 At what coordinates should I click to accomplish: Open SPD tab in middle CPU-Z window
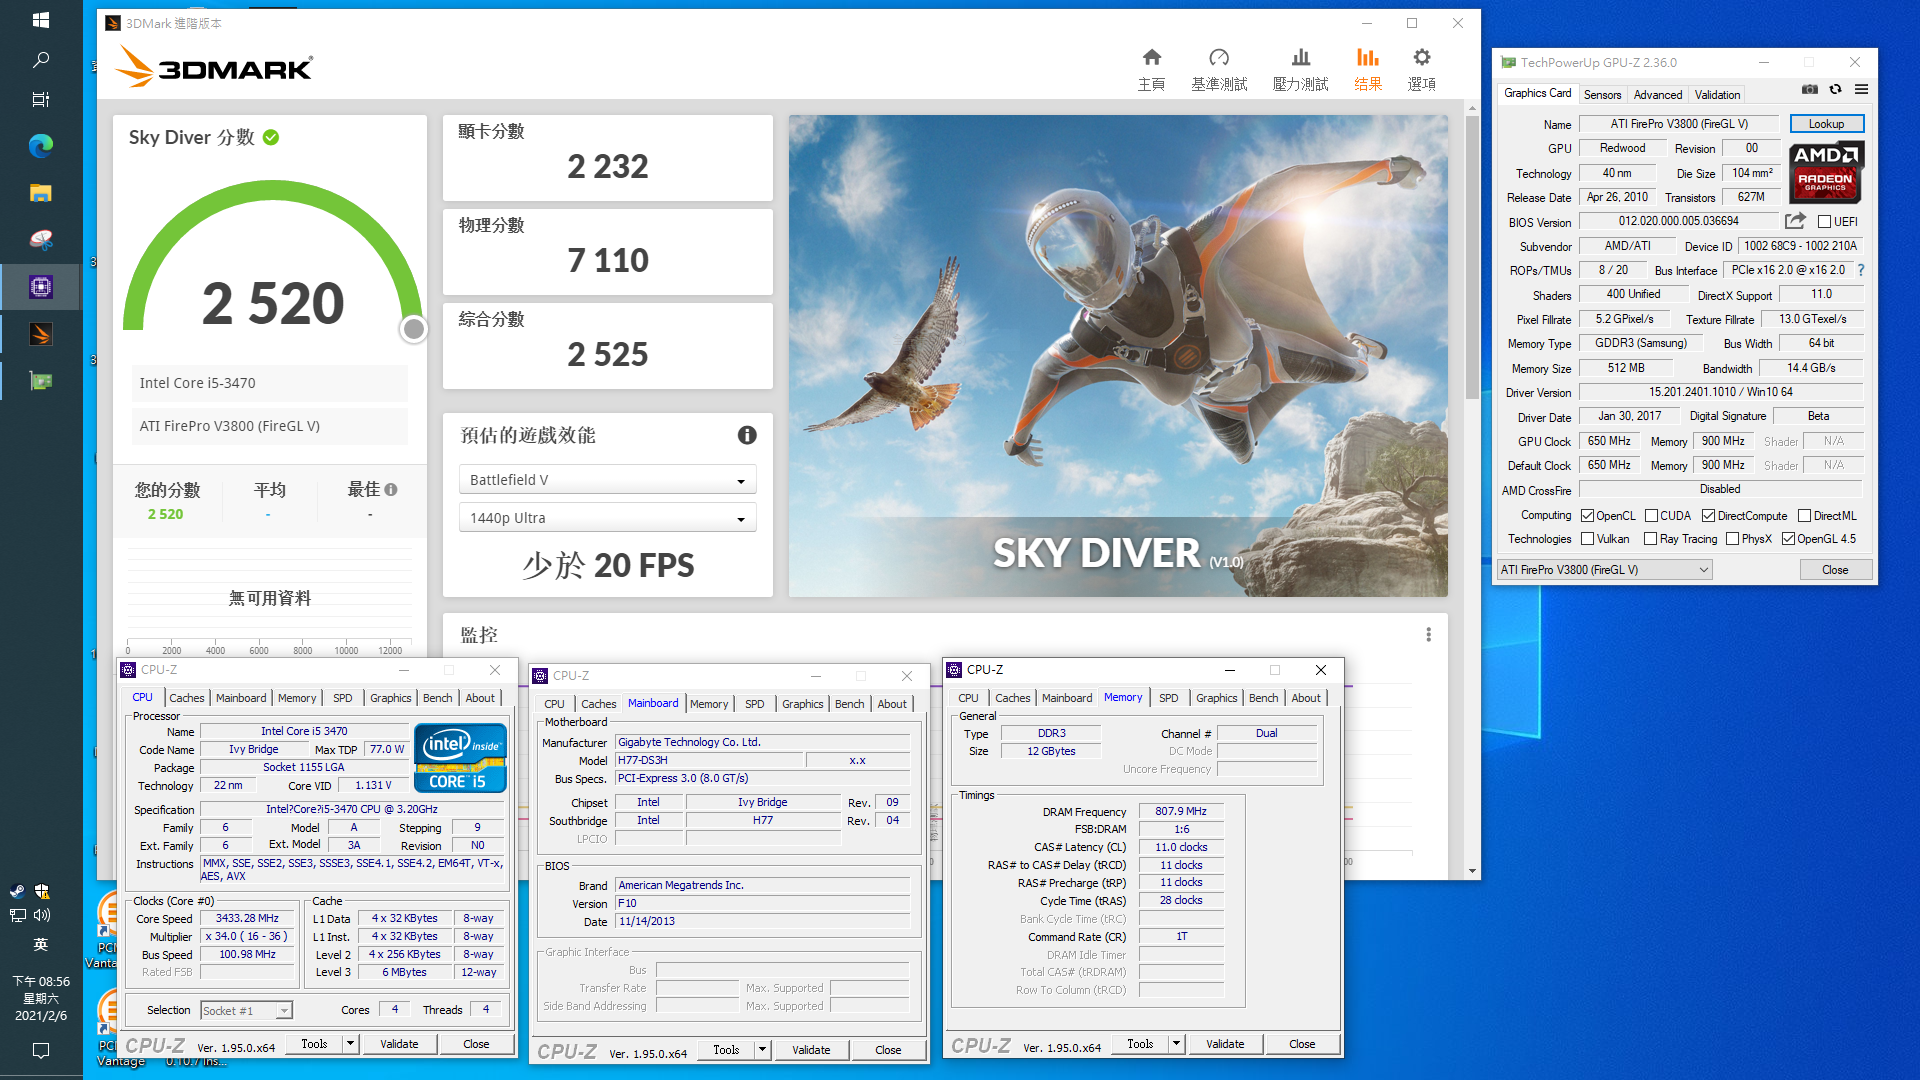coord(754,704)
